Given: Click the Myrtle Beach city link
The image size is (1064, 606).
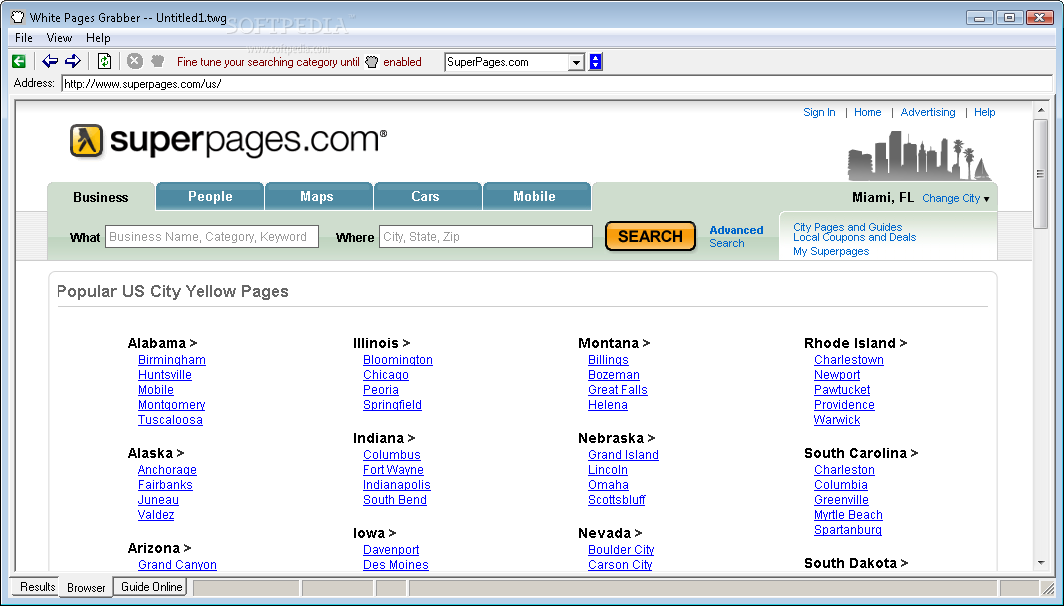Looking at the screenshot, I should pyautogui.click(x=848, y=514).
